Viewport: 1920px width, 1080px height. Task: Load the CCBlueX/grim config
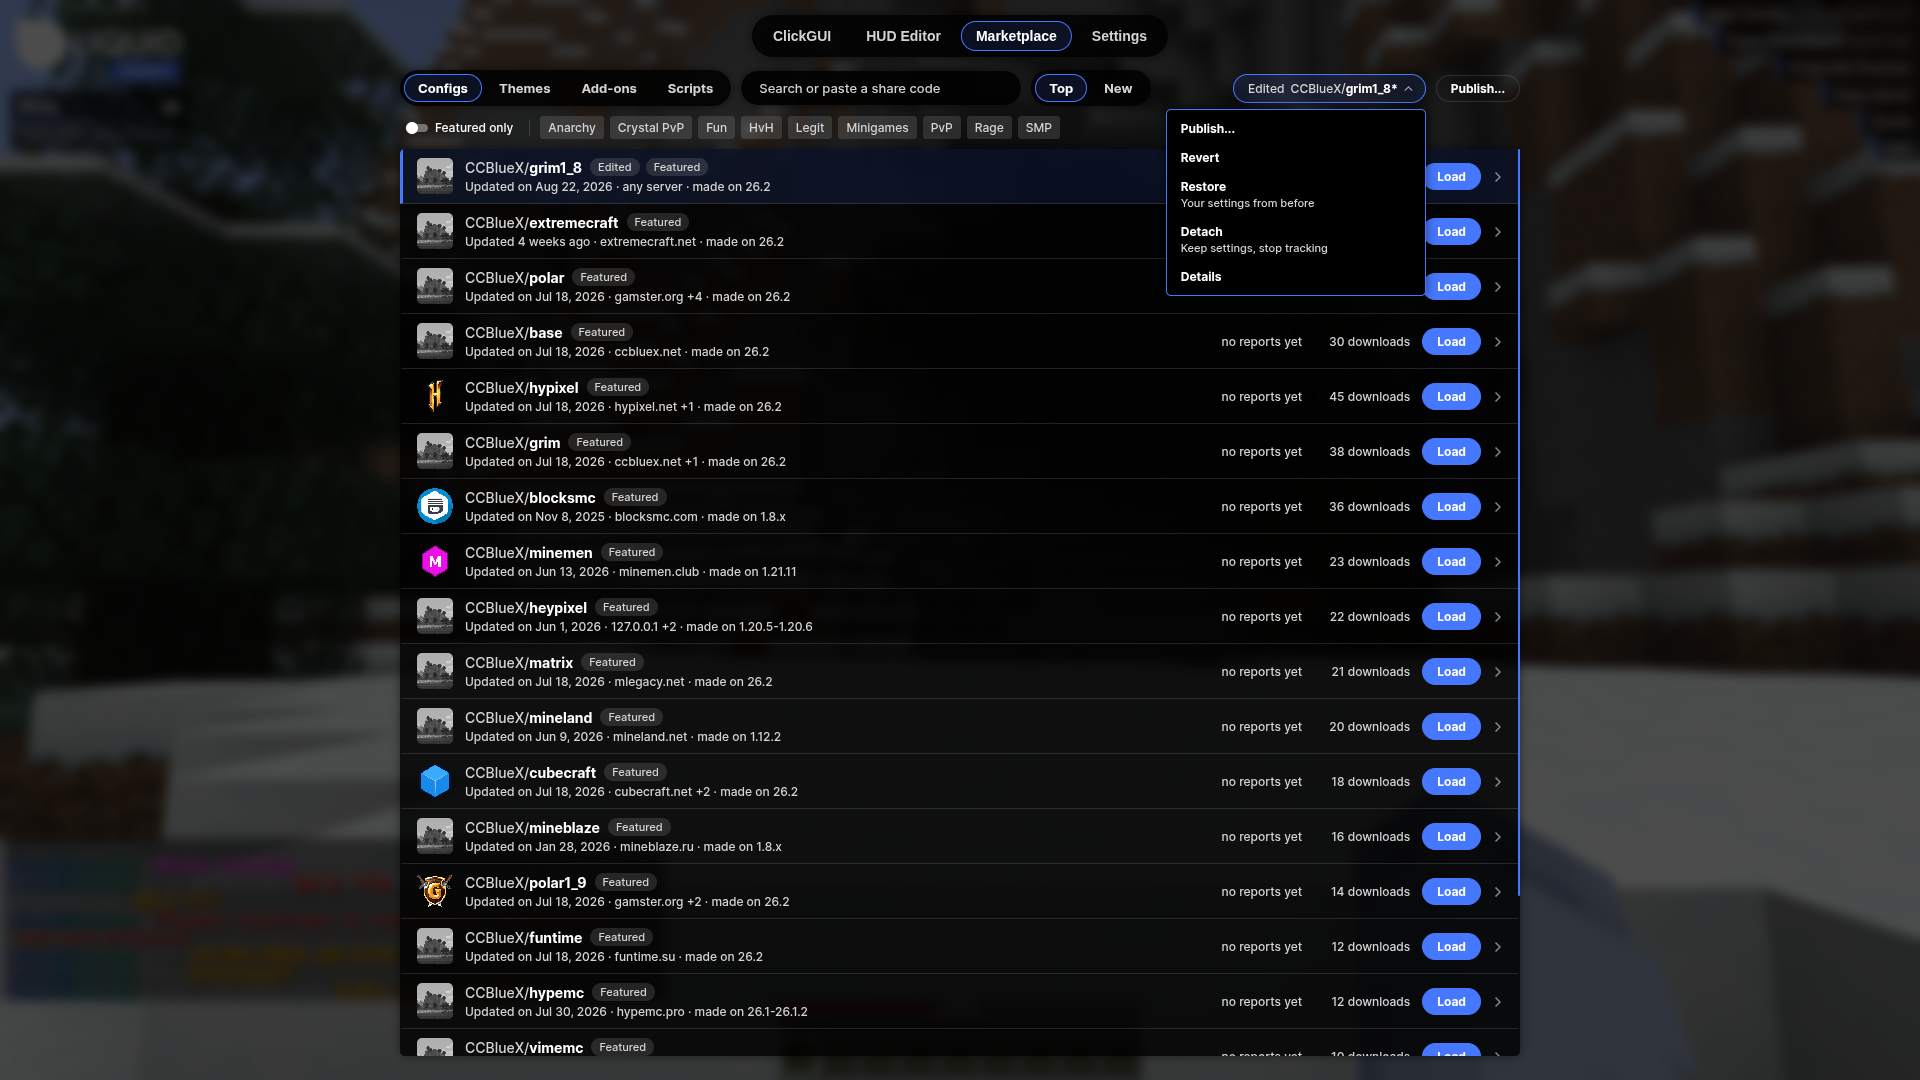1451,452
